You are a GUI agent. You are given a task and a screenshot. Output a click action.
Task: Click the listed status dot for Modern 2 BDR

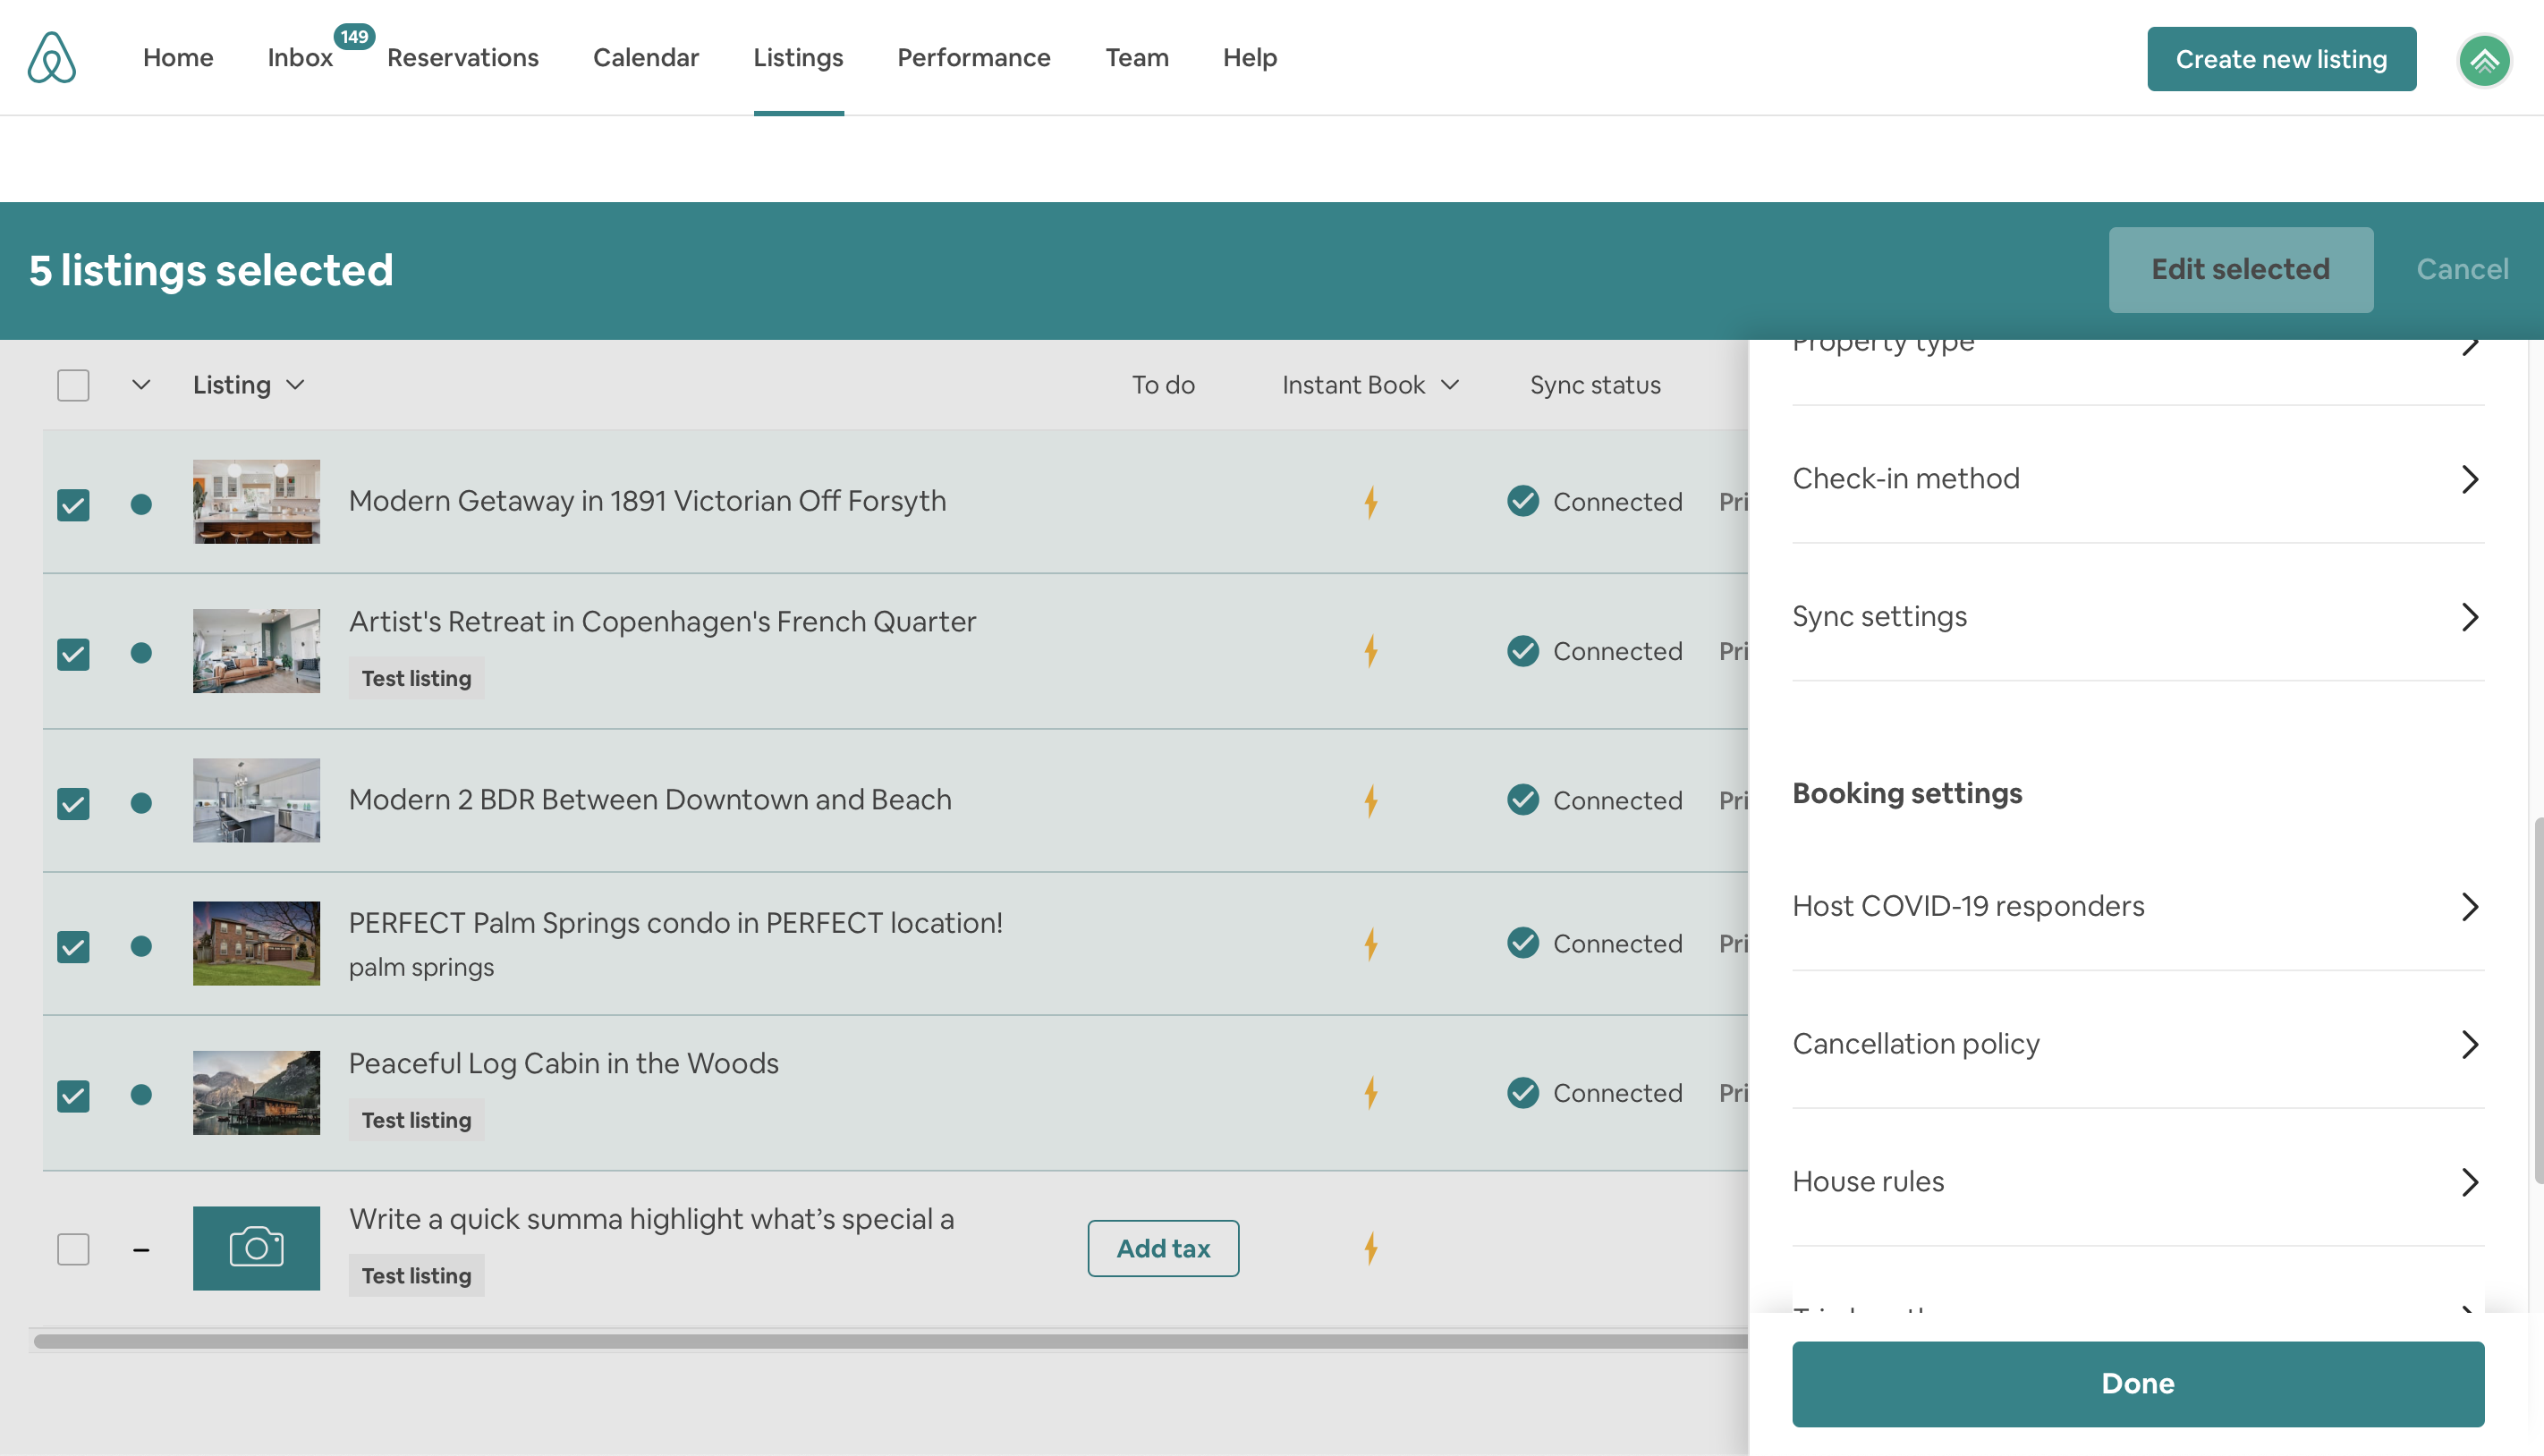coord(141,803)
